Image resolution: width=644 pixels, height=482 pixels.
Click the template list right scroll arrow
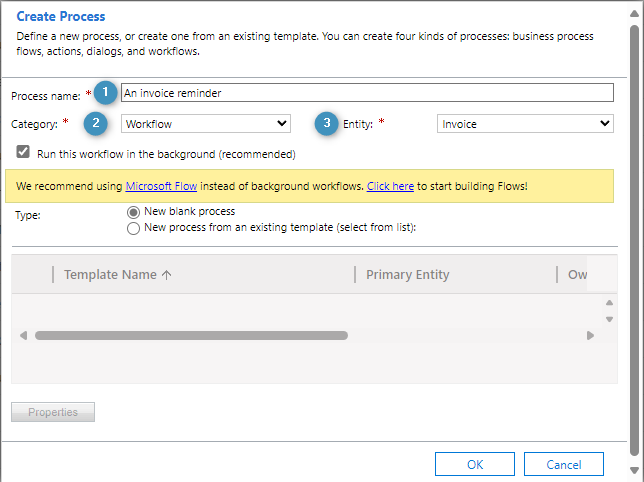pos(590,335)
